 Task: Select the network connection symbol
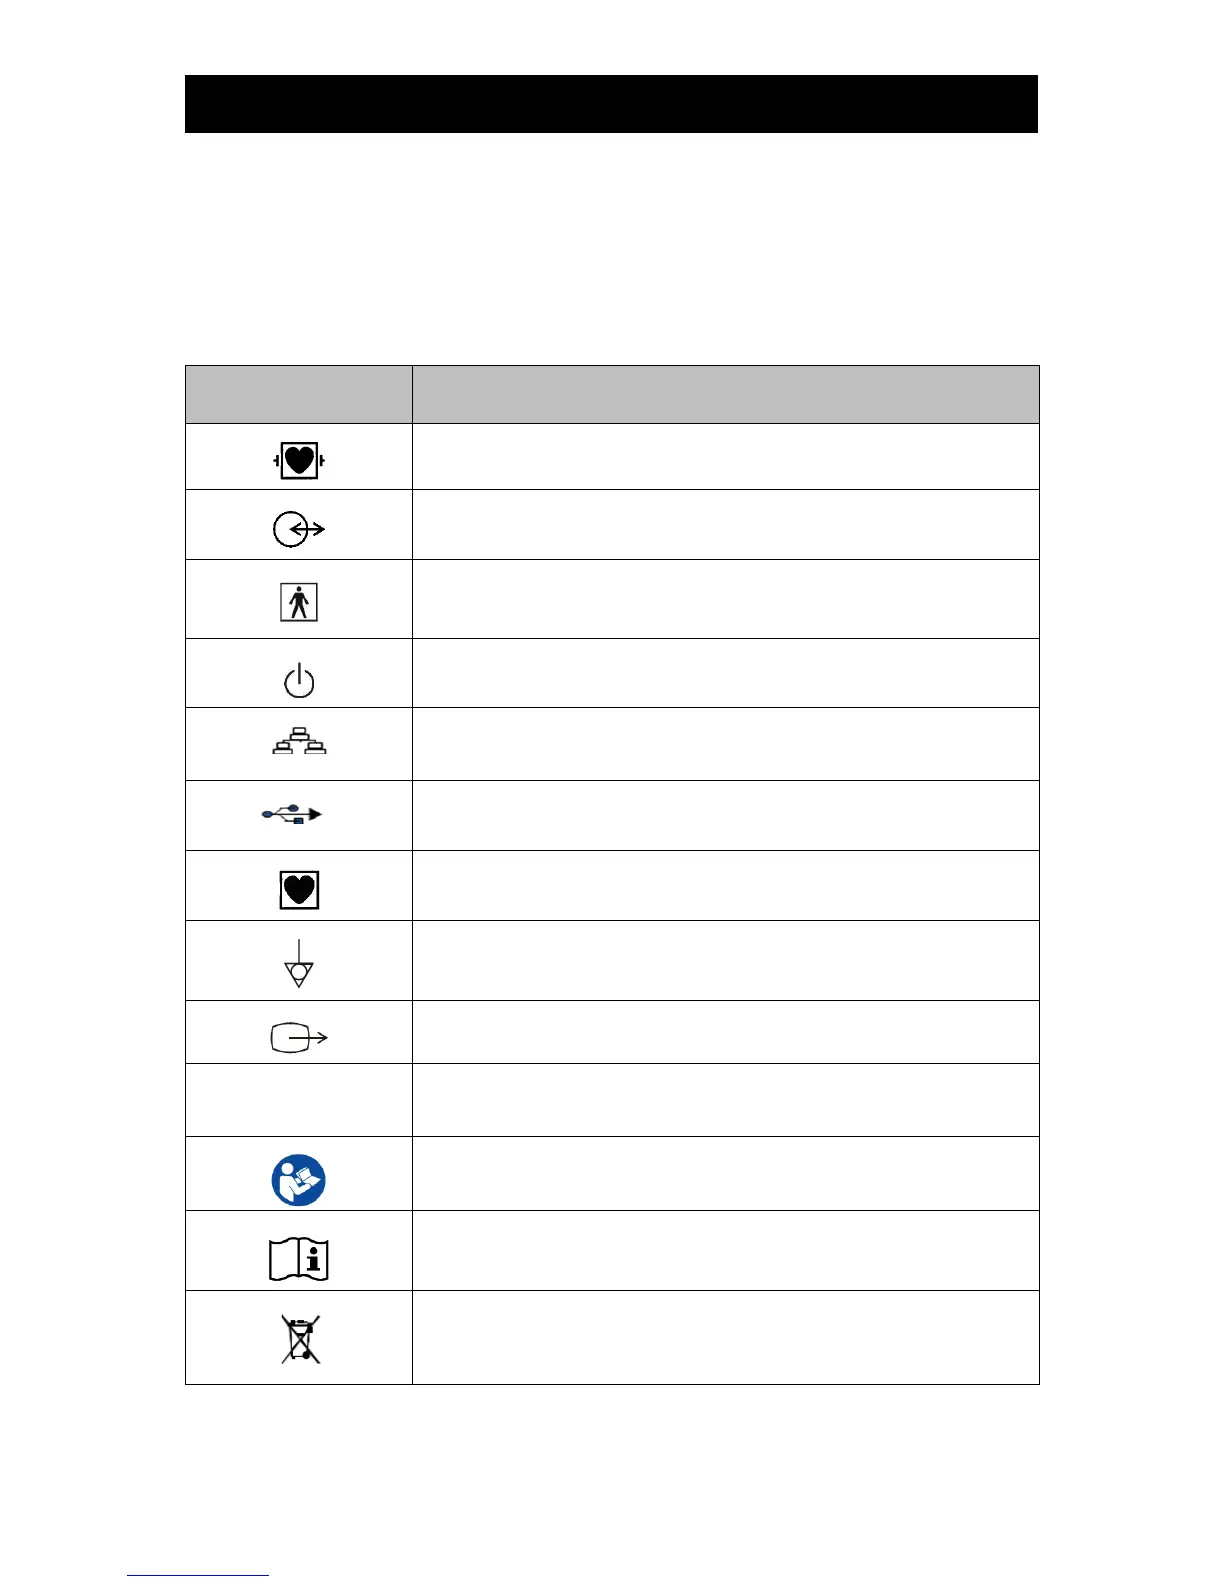pos(299,742)
